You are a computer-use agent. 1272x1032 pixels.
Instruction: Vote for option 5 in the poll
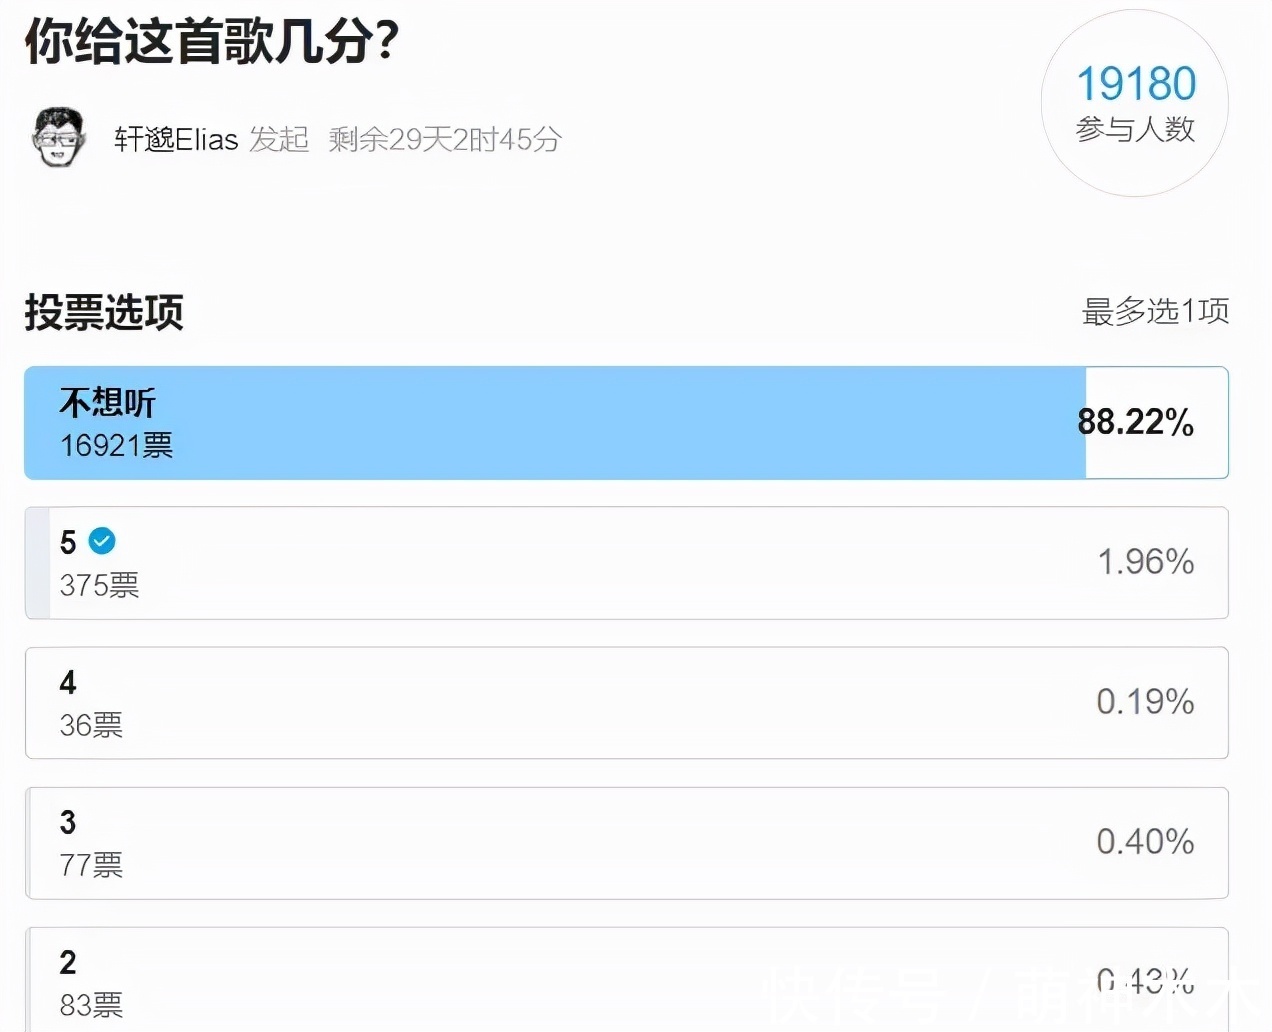coord(628,563)
